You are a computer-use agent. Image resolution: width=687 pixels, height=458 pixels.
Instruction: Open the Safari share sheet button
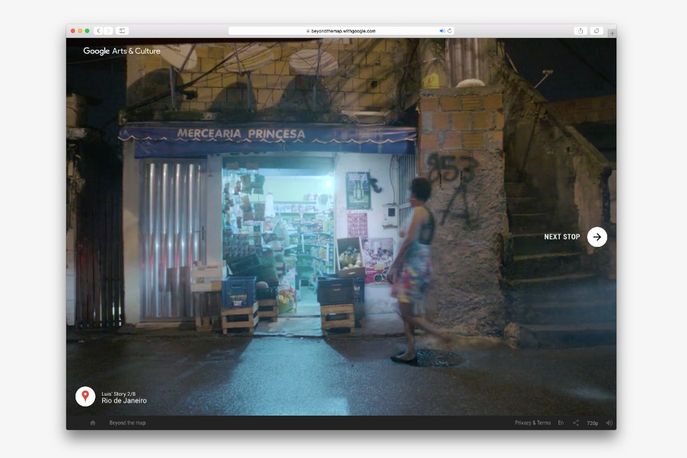(580, 31)
